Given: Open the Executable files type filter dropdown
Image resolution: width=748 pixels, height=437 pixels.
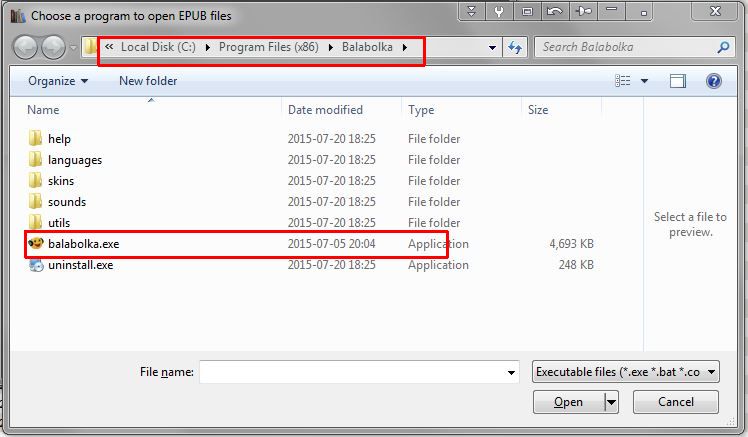Looking at the screenshot, I should click(625, 372).
